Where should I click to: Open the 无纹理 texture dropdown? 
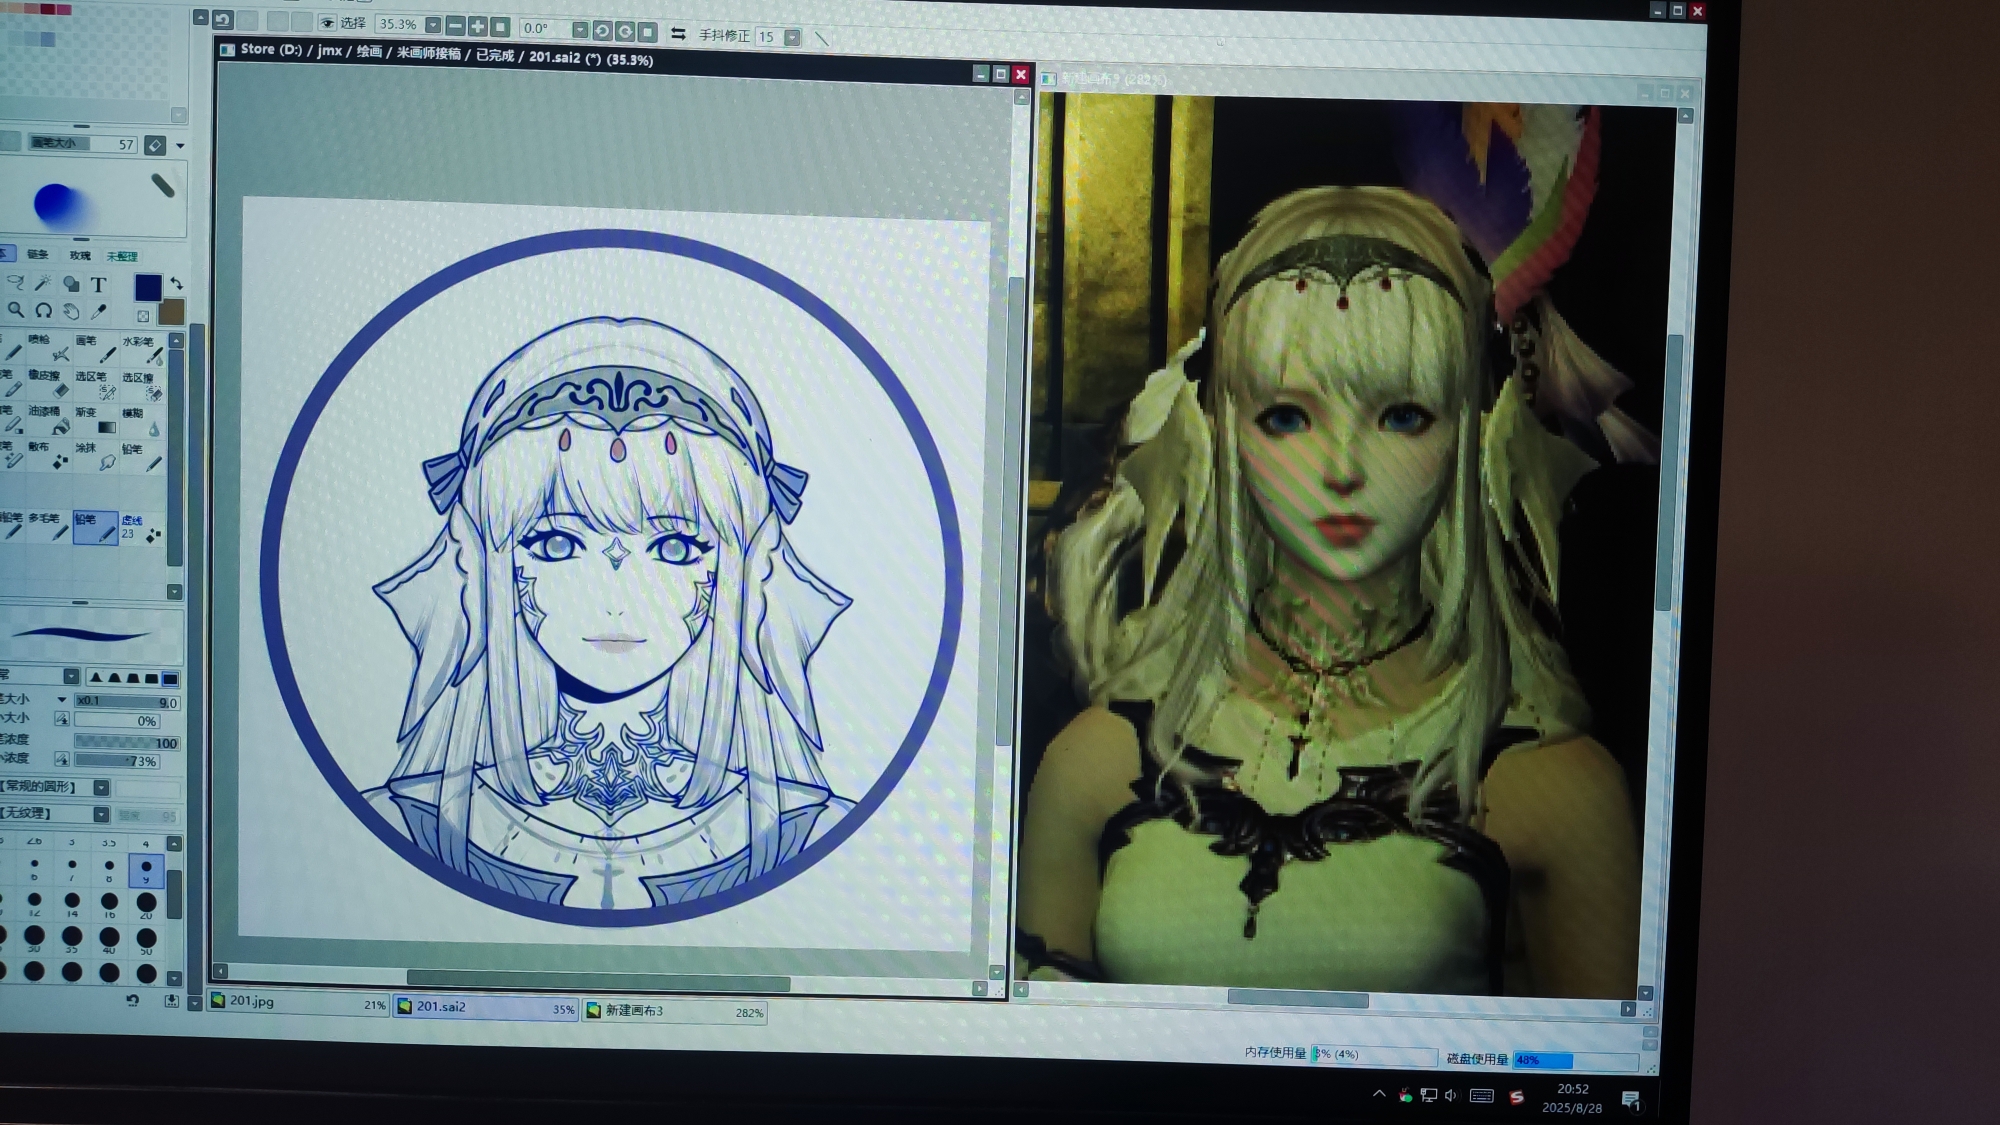coord(101,815)
